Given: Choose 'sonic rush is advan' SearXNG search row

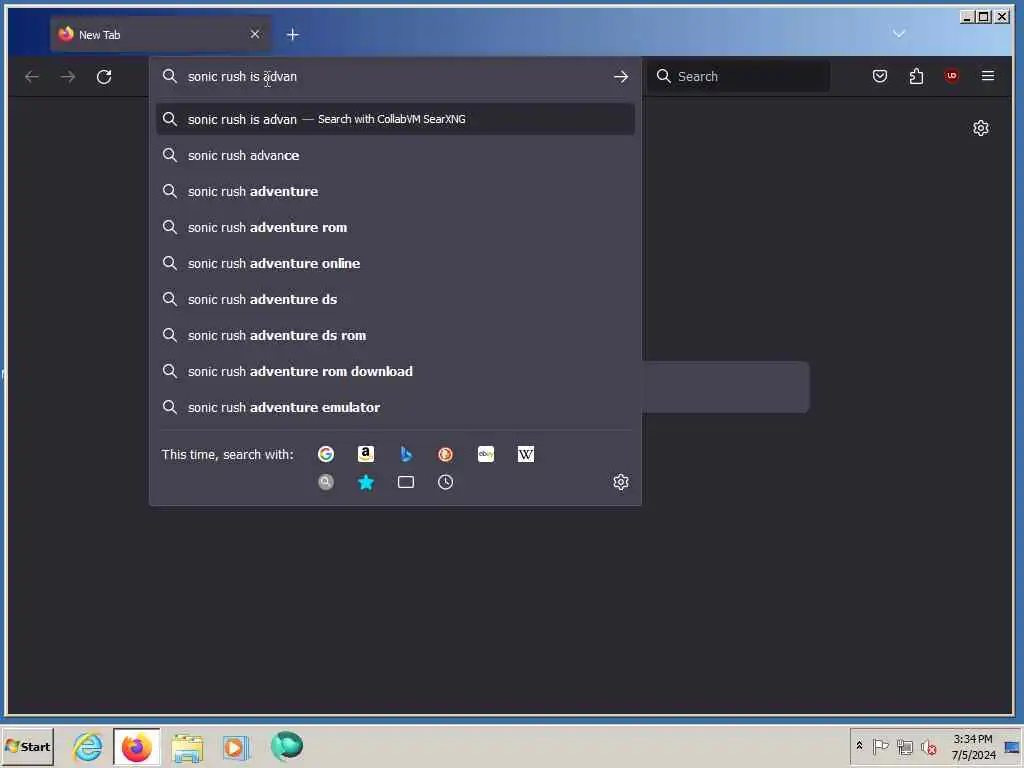Looking at the screenshot, I should [395, 119].
